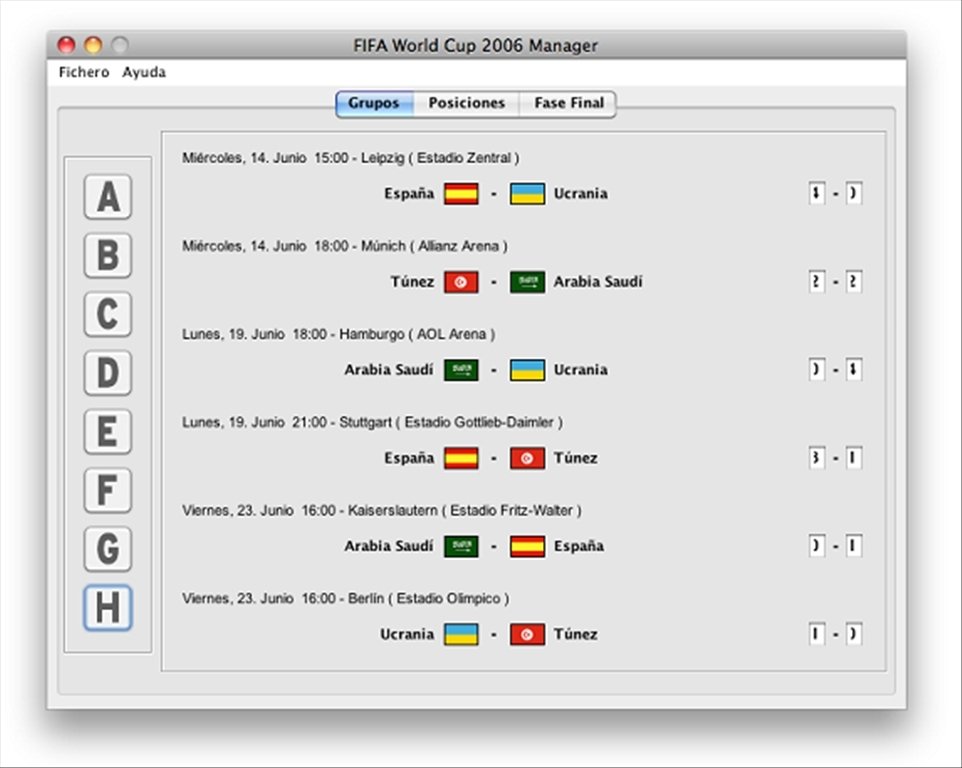Edit Túnez score in España - Túnez match
The width and height of the screenshot is (962, 768).
854,458
